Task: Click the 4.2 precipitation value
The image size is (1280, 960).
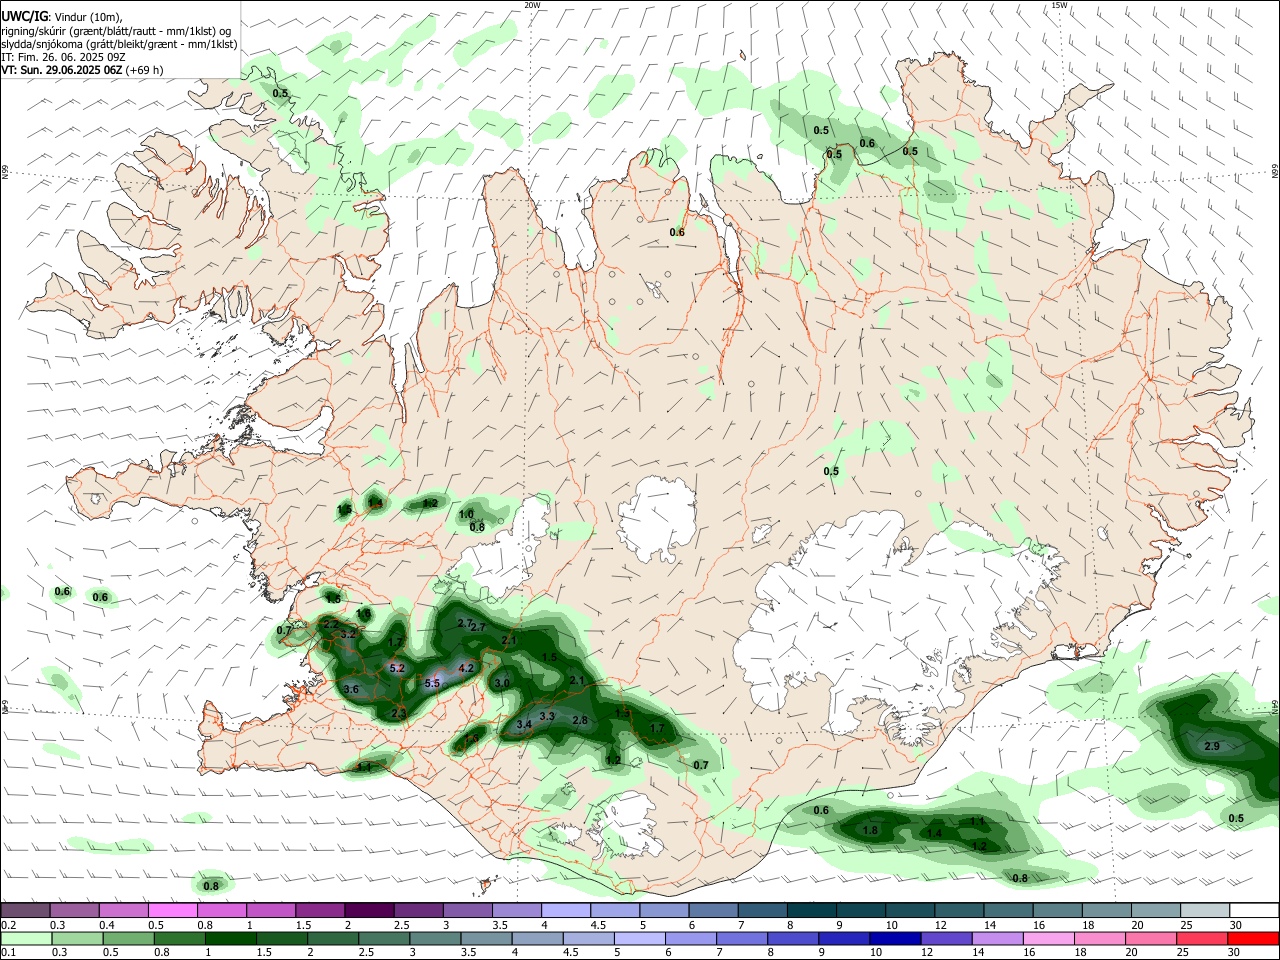Action: 466,668
